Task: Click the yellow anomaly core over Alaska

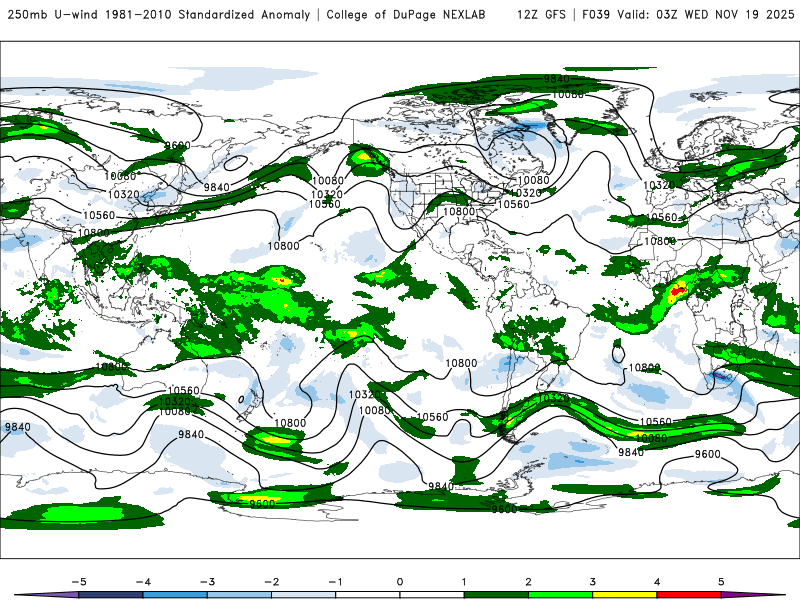Action: pos(364,155)
